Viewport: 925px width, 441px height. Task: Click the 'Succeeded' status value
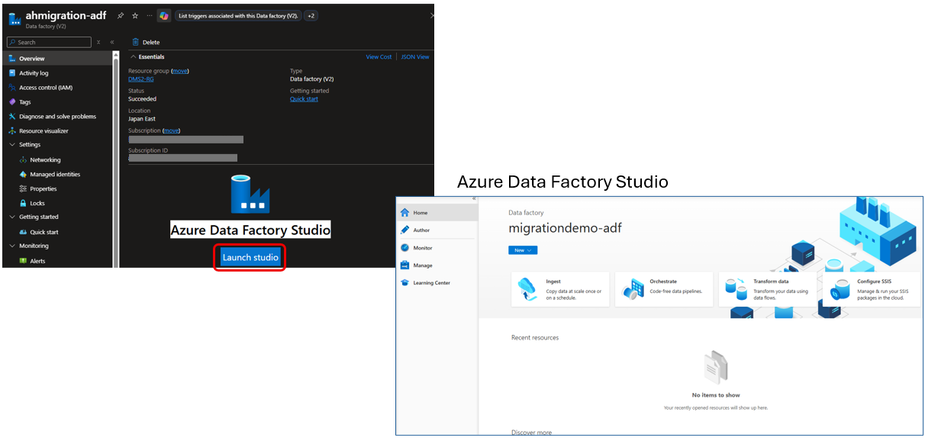coord(142,99)
